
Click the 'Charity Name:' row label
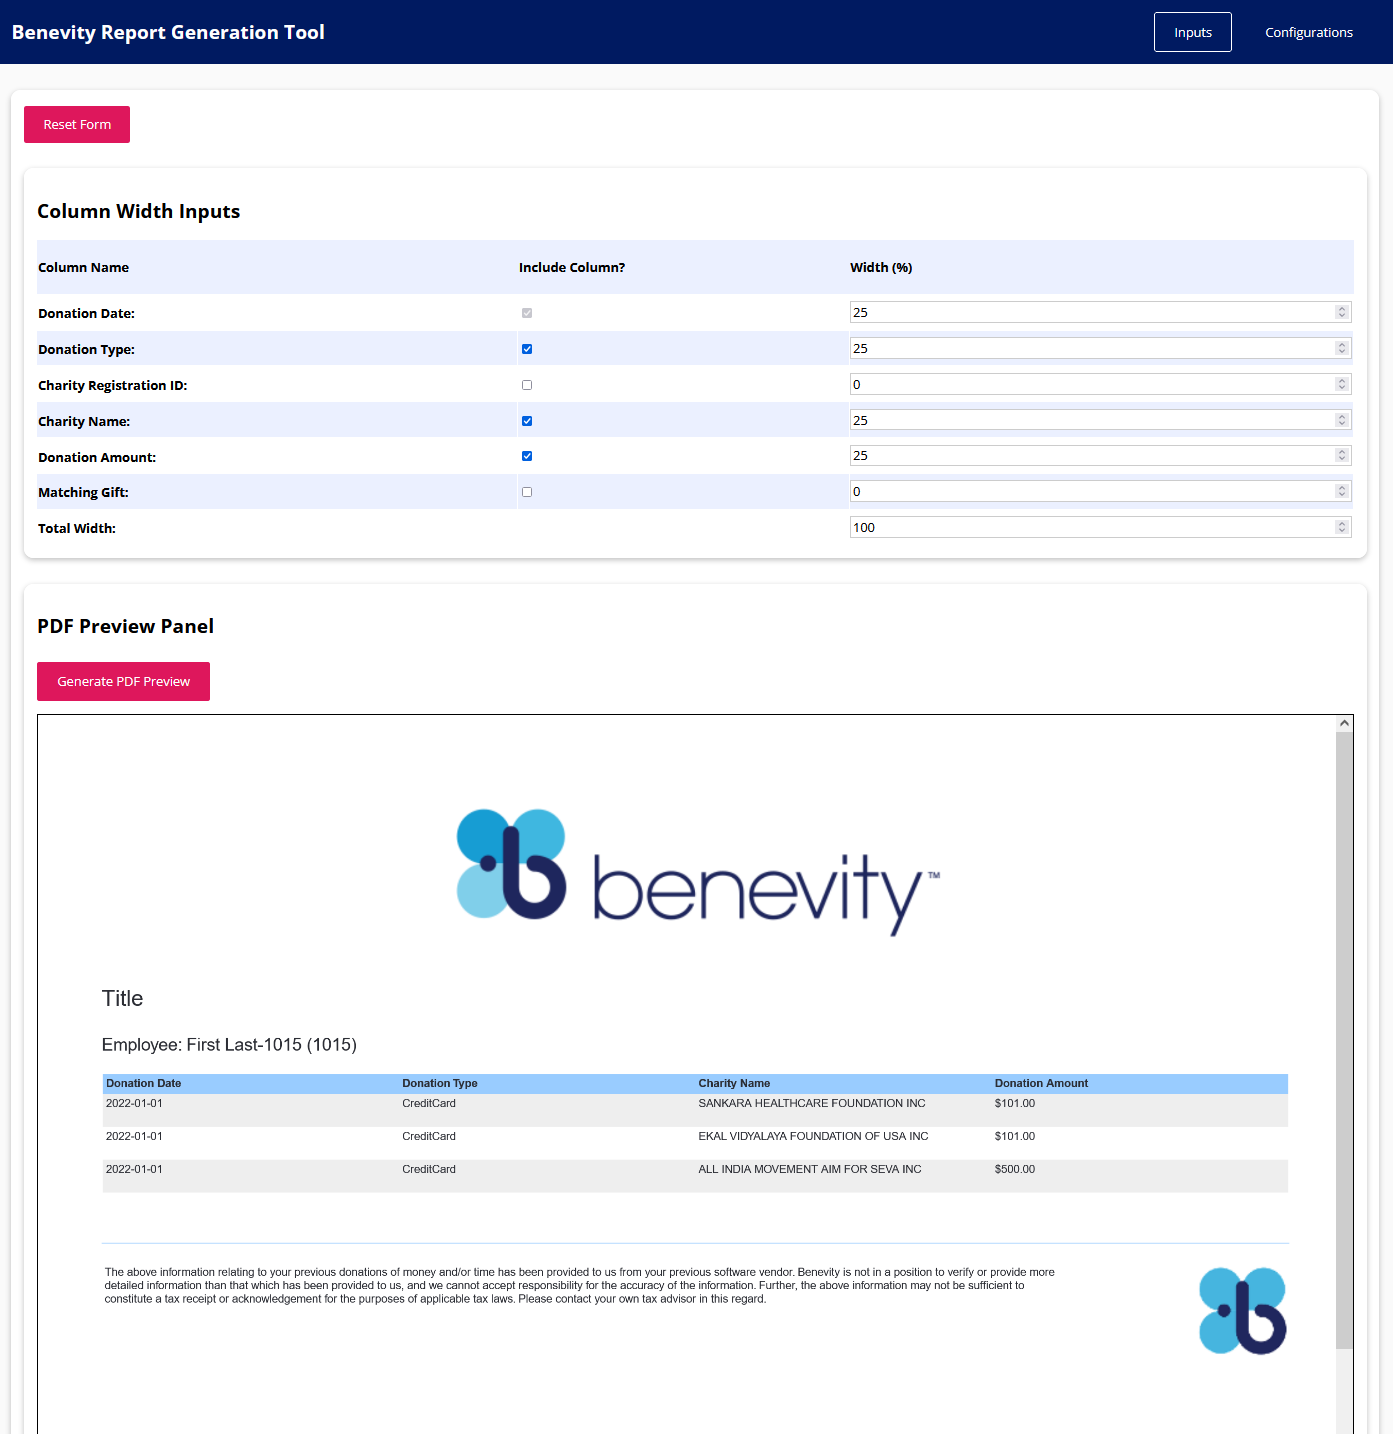click(x=84, y=421)
